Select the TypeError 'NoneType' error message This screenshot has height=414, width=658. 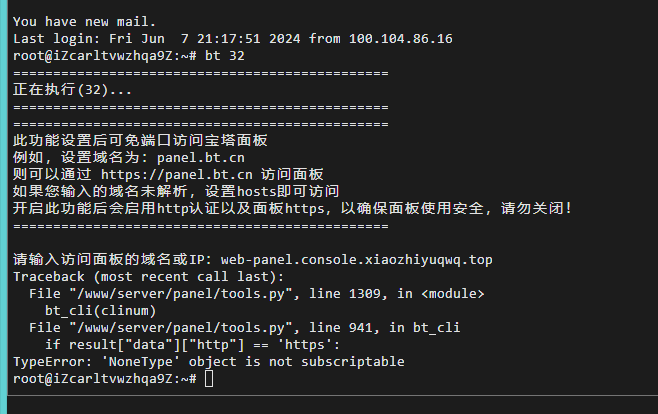click(x=209, y=362)
